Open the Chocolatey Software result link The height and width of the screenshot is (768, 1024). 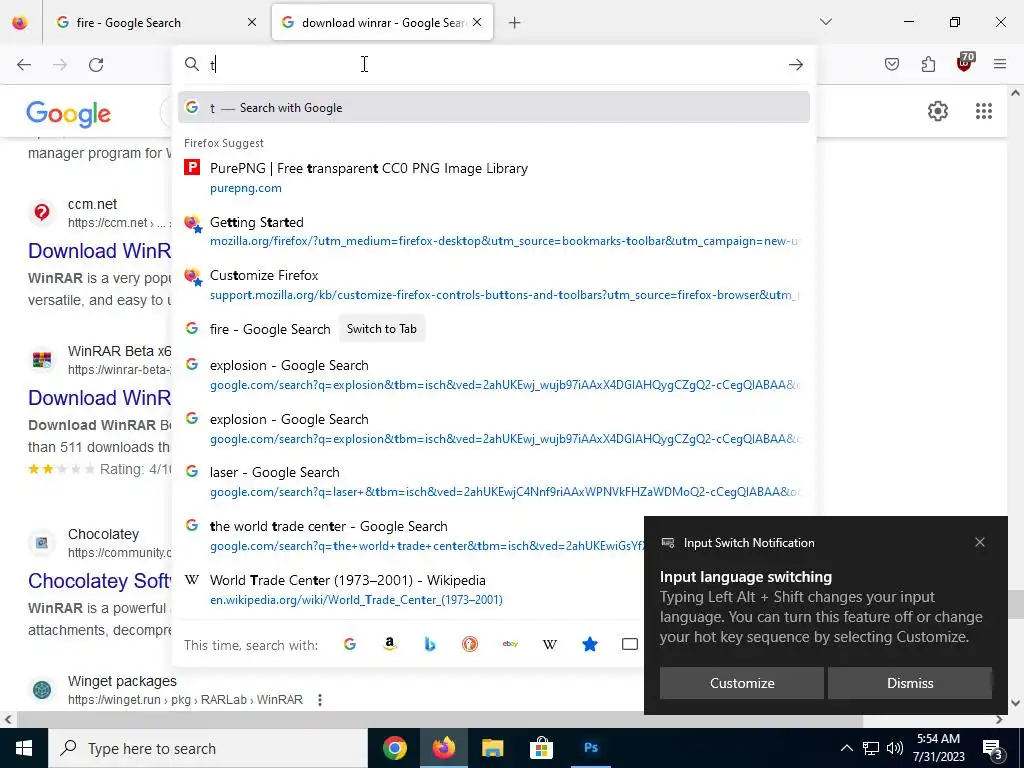pyautogui.click(x=99, y=581)
